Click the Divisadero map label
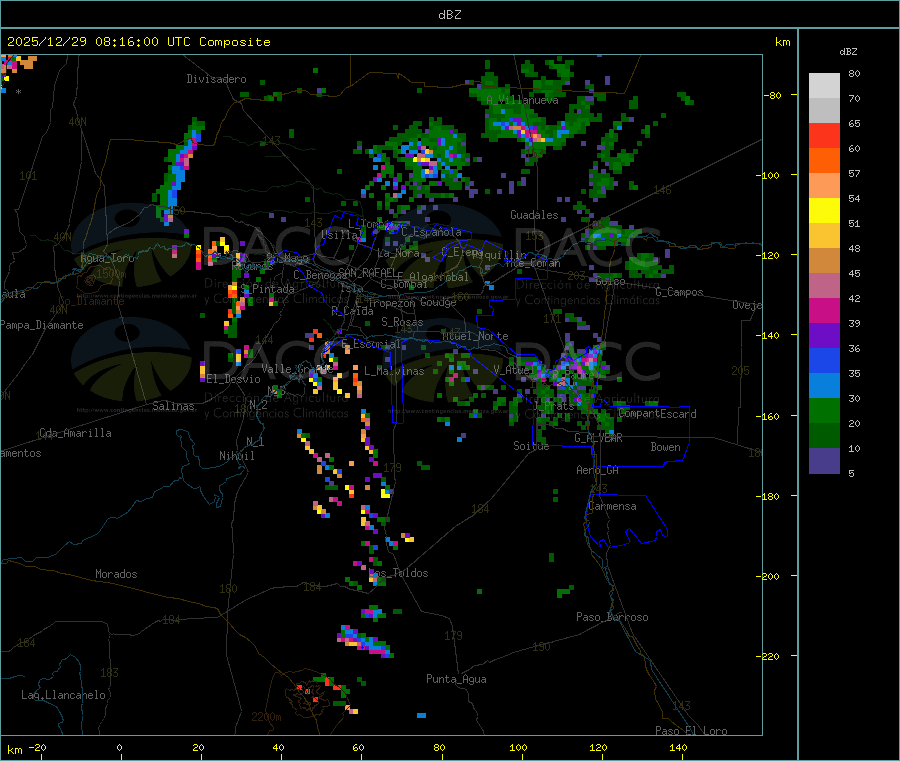This screenshot has width=900, height=761. click(x=216, y=79)
